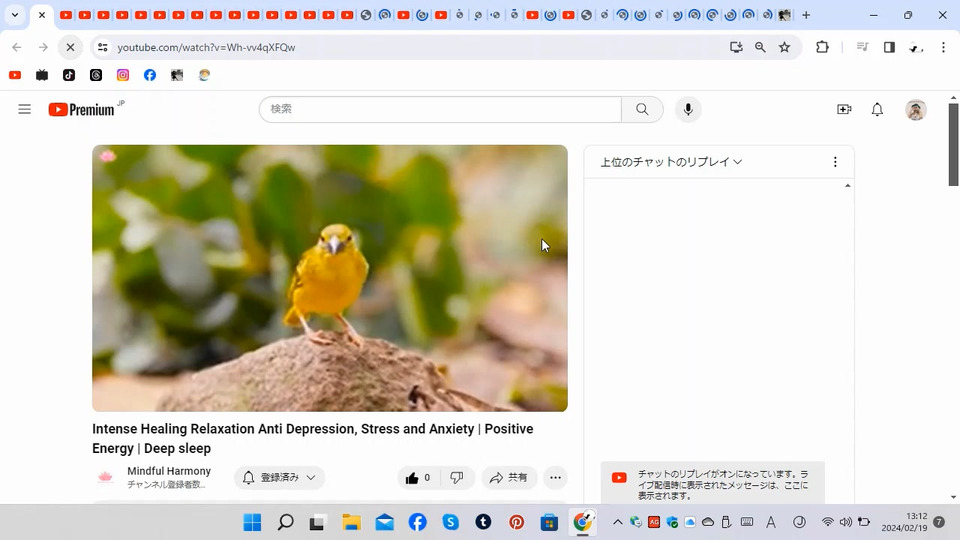Open Pinterest from taskbar

[x=517, y=522]
